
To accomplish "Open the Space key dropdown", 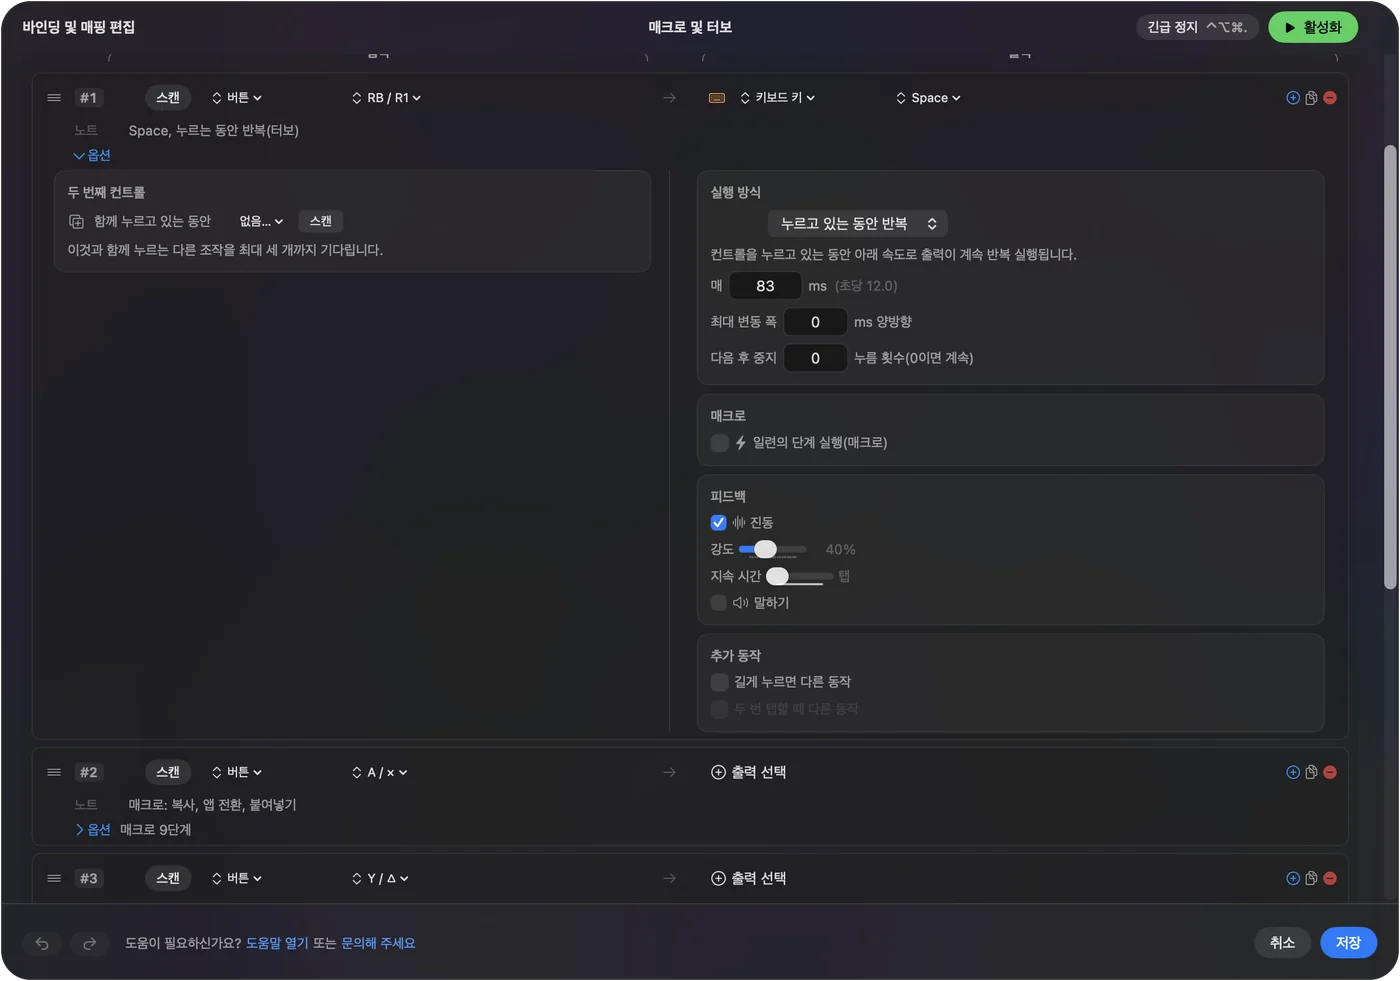I will 928,98.
